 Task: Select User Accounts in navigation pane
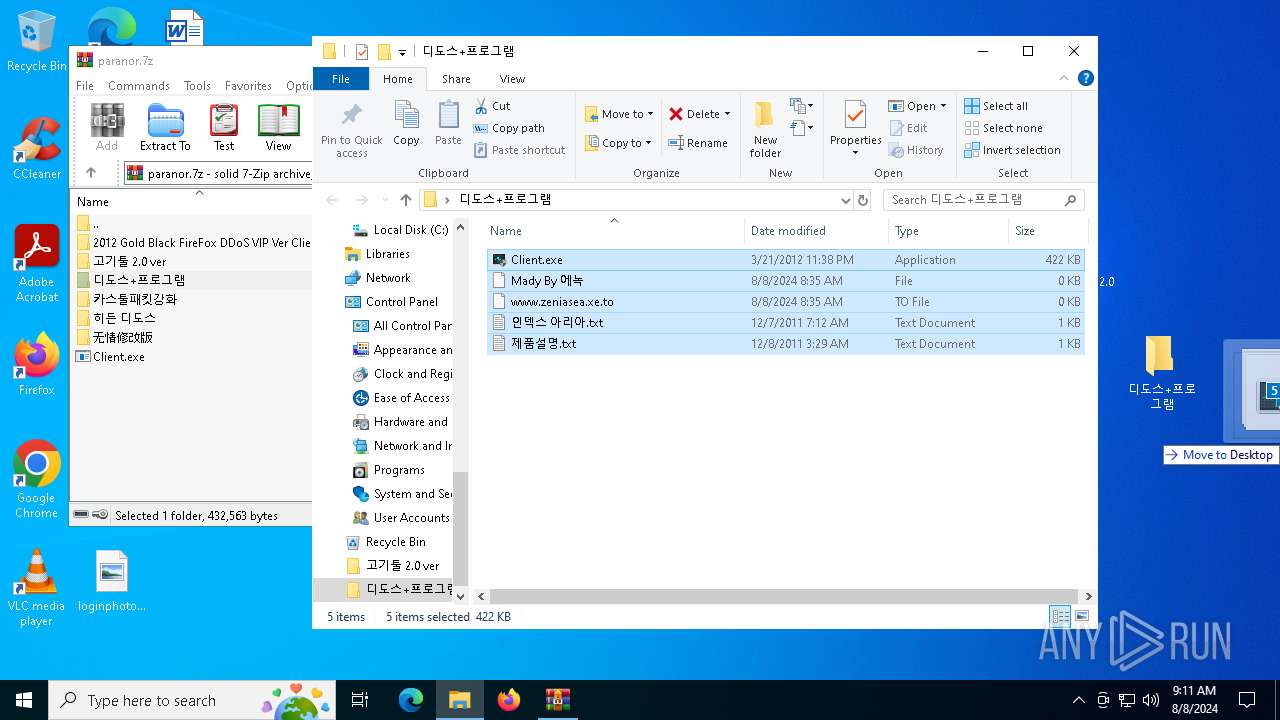401,518
